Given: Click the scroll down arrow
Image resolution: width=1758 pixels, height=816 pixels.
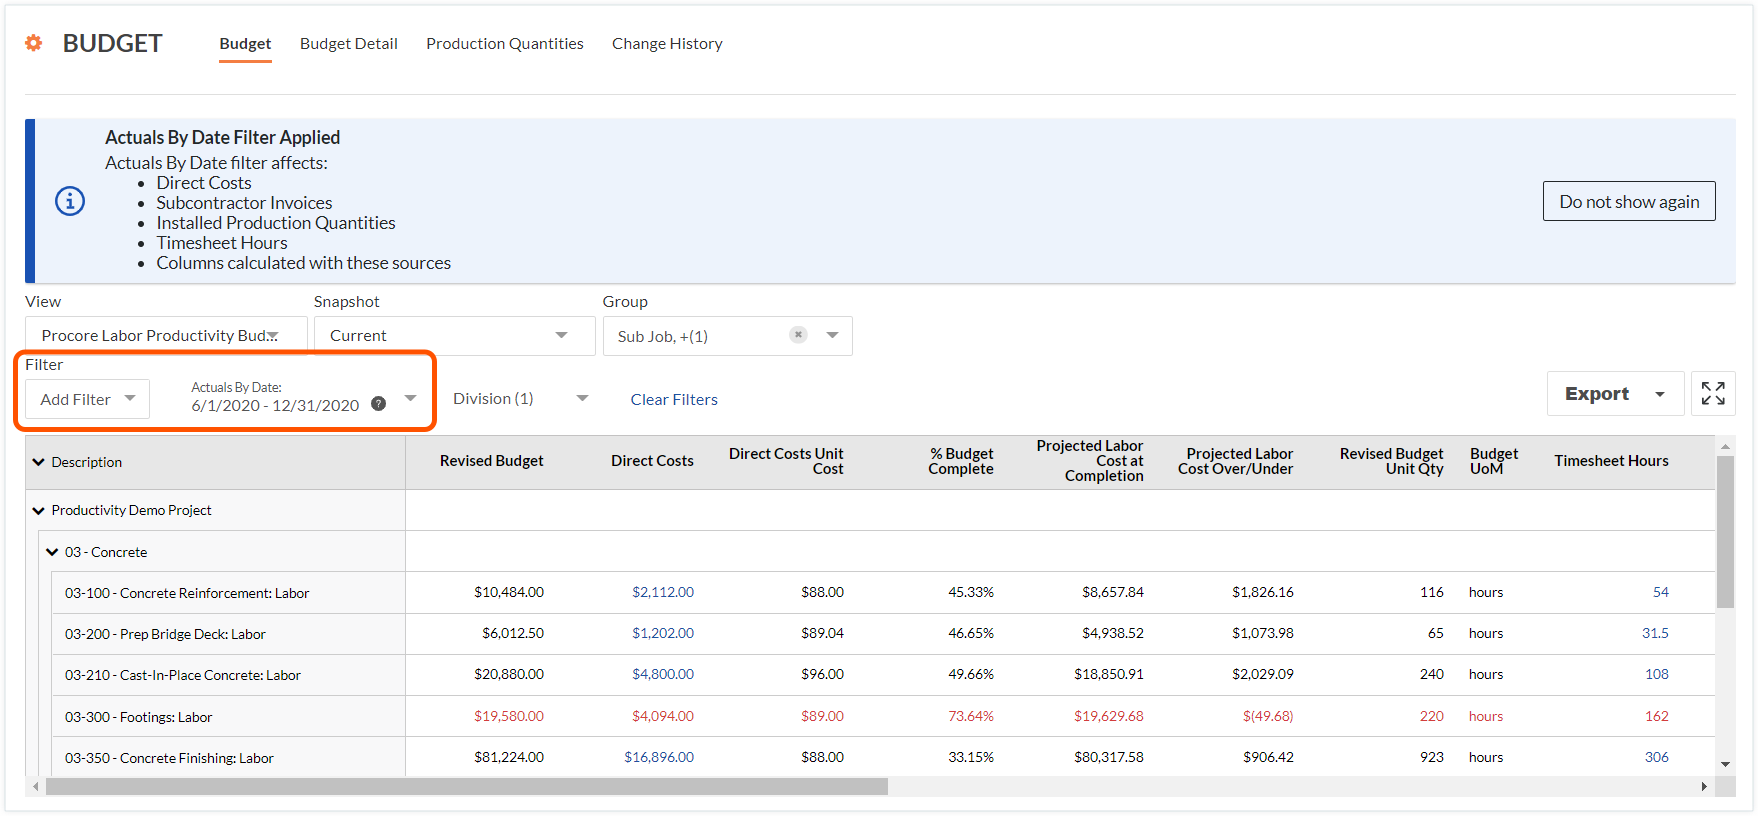Looking at the screenshot, I should 1725,764.
